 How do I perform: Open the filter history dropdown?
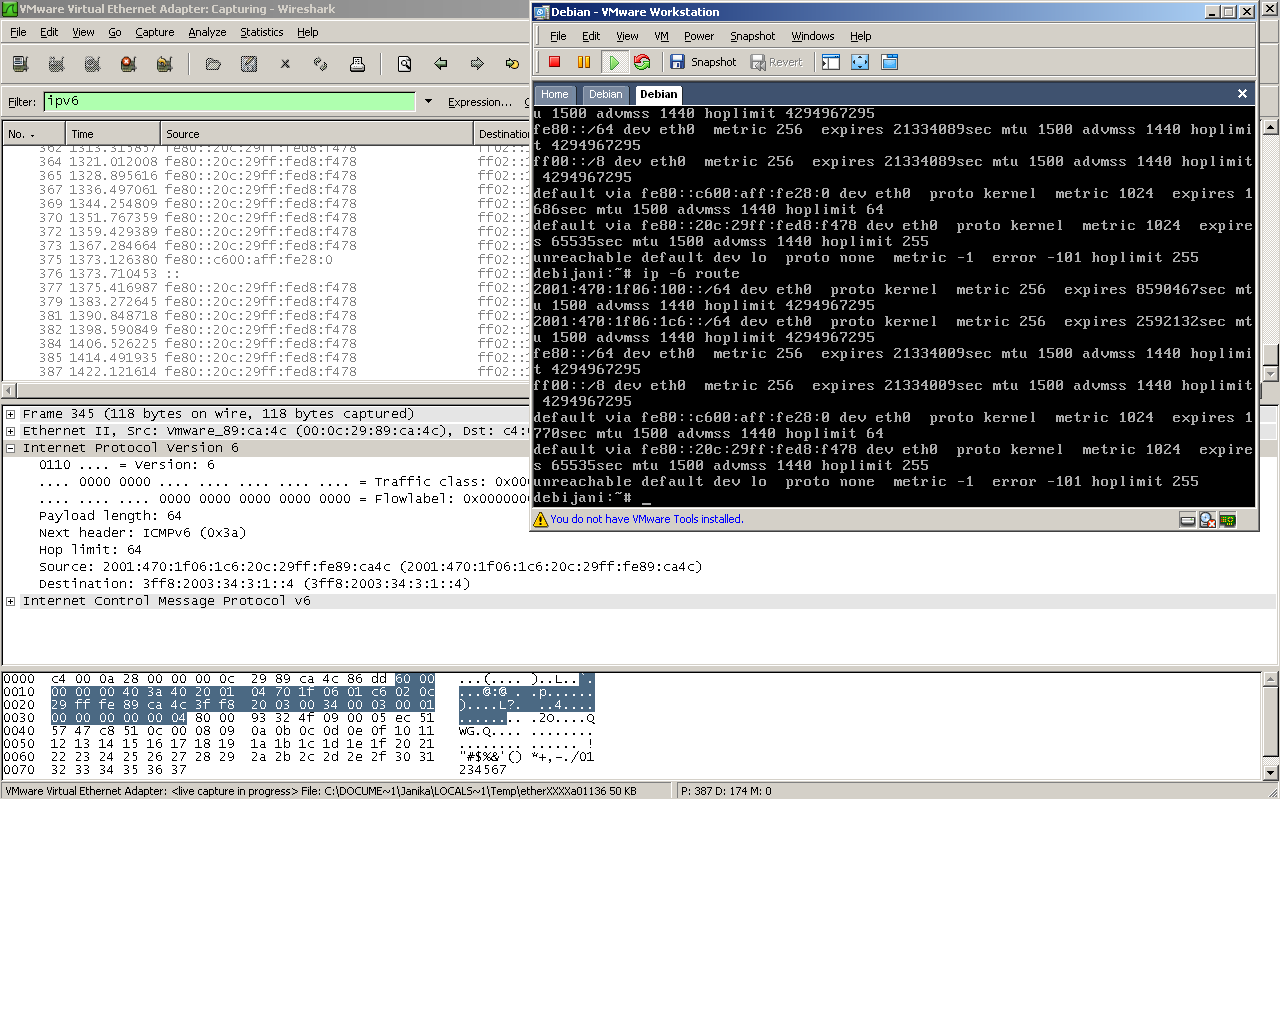pos(428,101)
